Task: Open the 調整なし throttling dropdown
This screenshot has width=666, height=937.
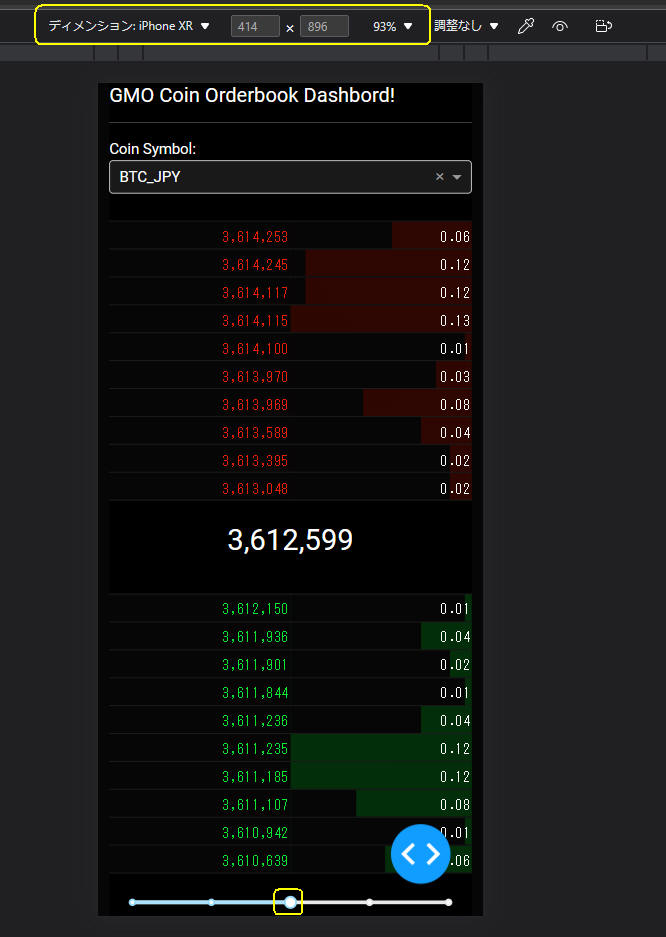Action: 466,26
